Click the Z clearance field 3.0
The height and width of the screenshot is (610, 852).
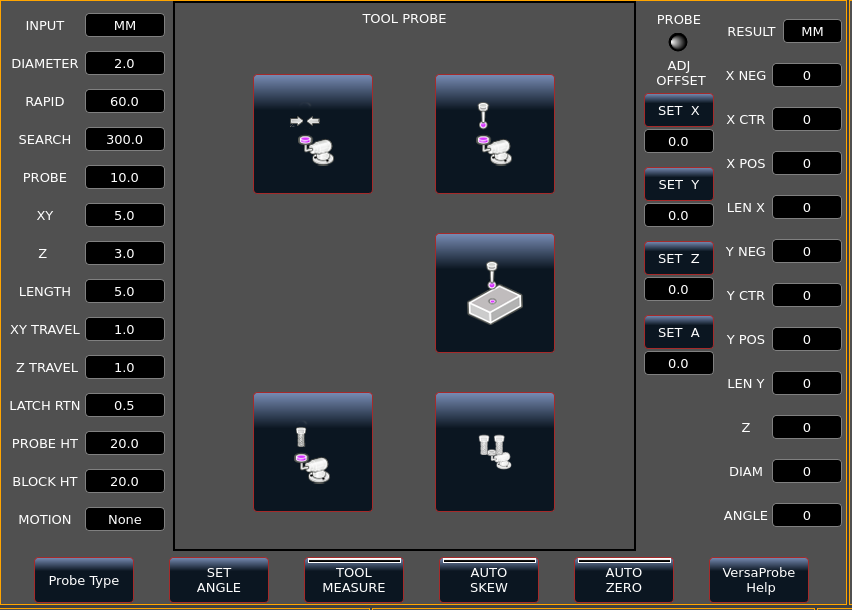(125, 253)
